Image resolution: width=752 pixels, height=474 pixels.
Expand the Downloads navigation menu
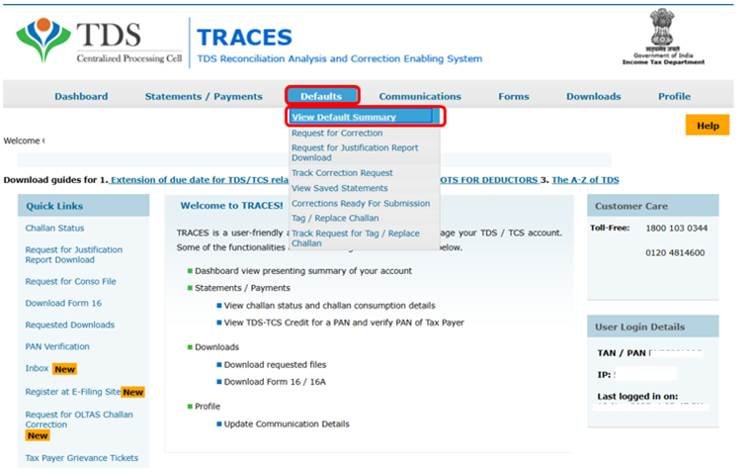point(593,97)
